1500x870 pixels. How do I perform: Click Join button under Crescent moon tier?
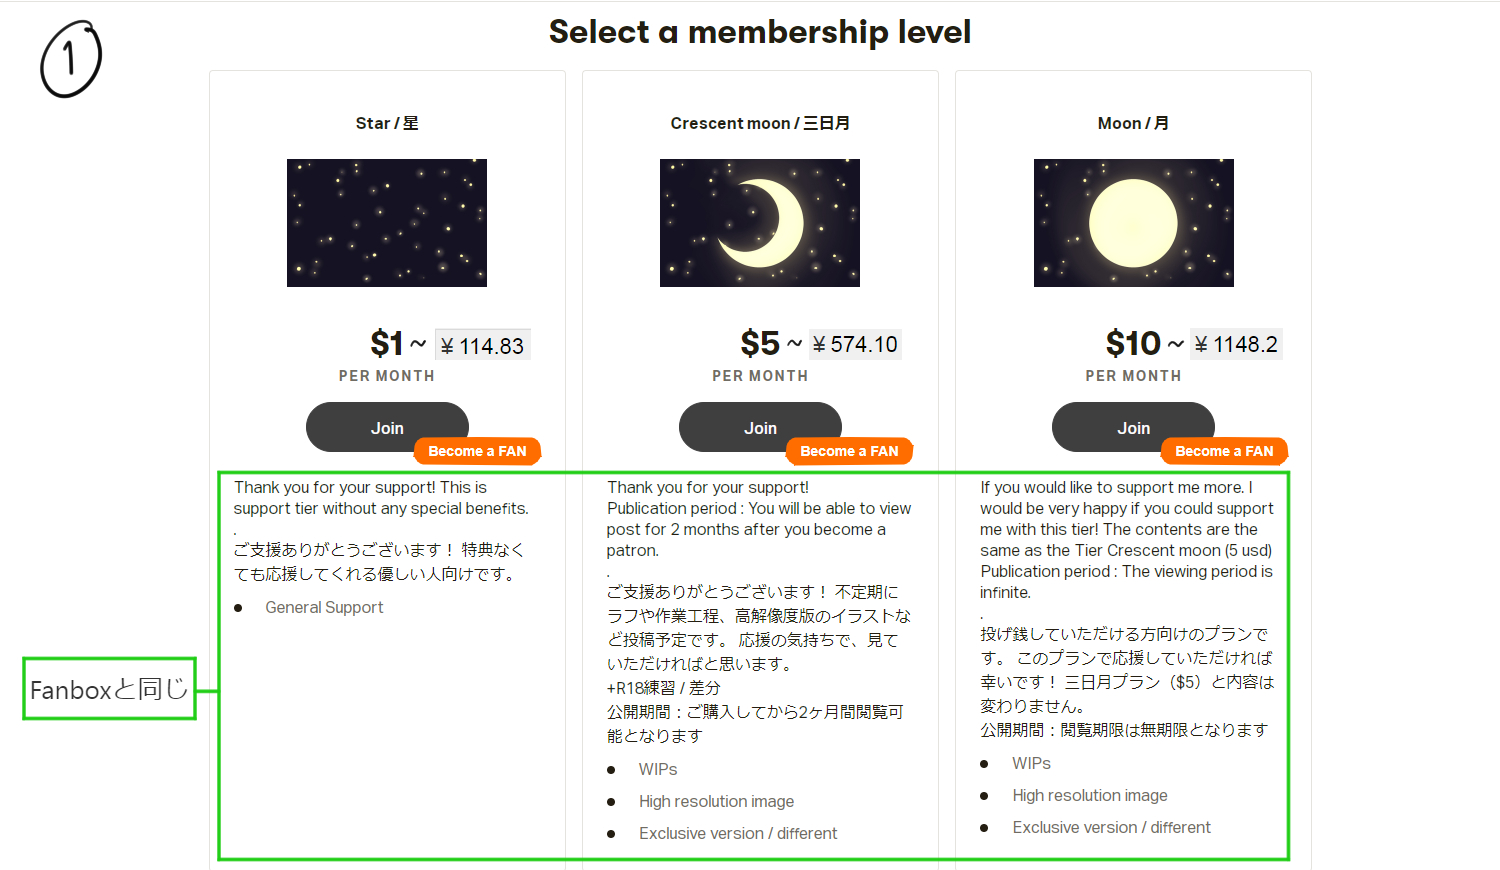[x=760, y=427]
